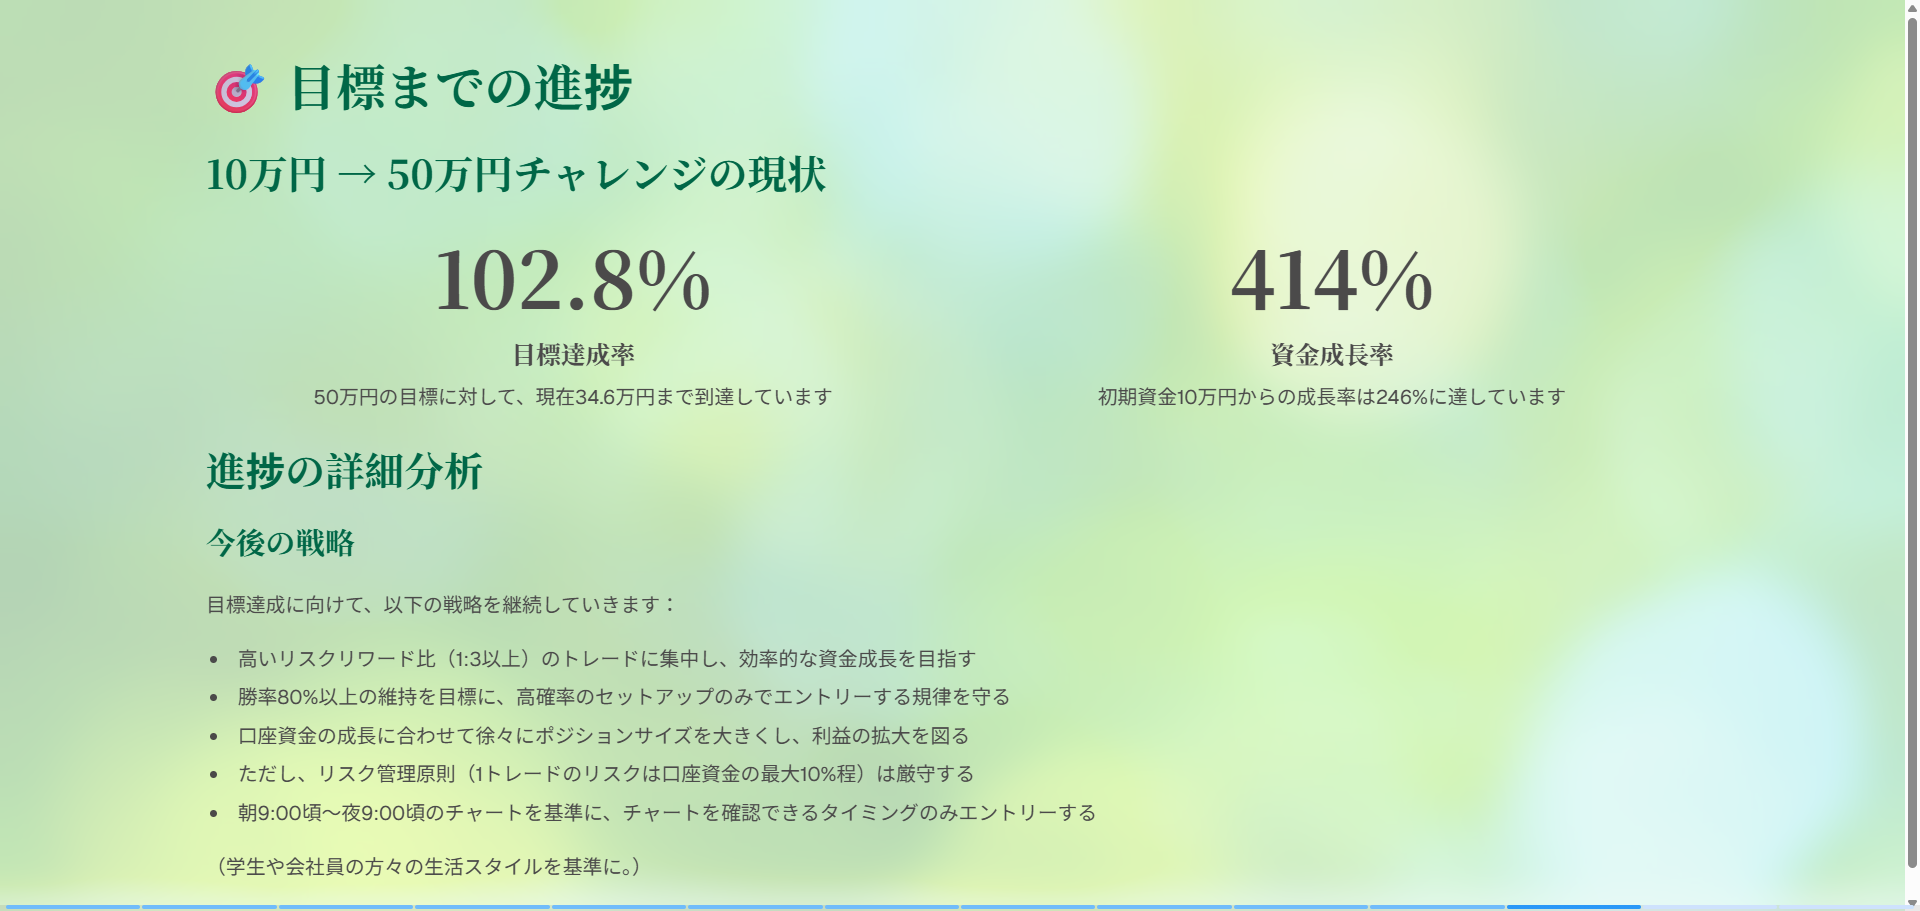Click the scrollbar down arrow
This screenshot has width=1920, height=911.
pos(1911,903)
